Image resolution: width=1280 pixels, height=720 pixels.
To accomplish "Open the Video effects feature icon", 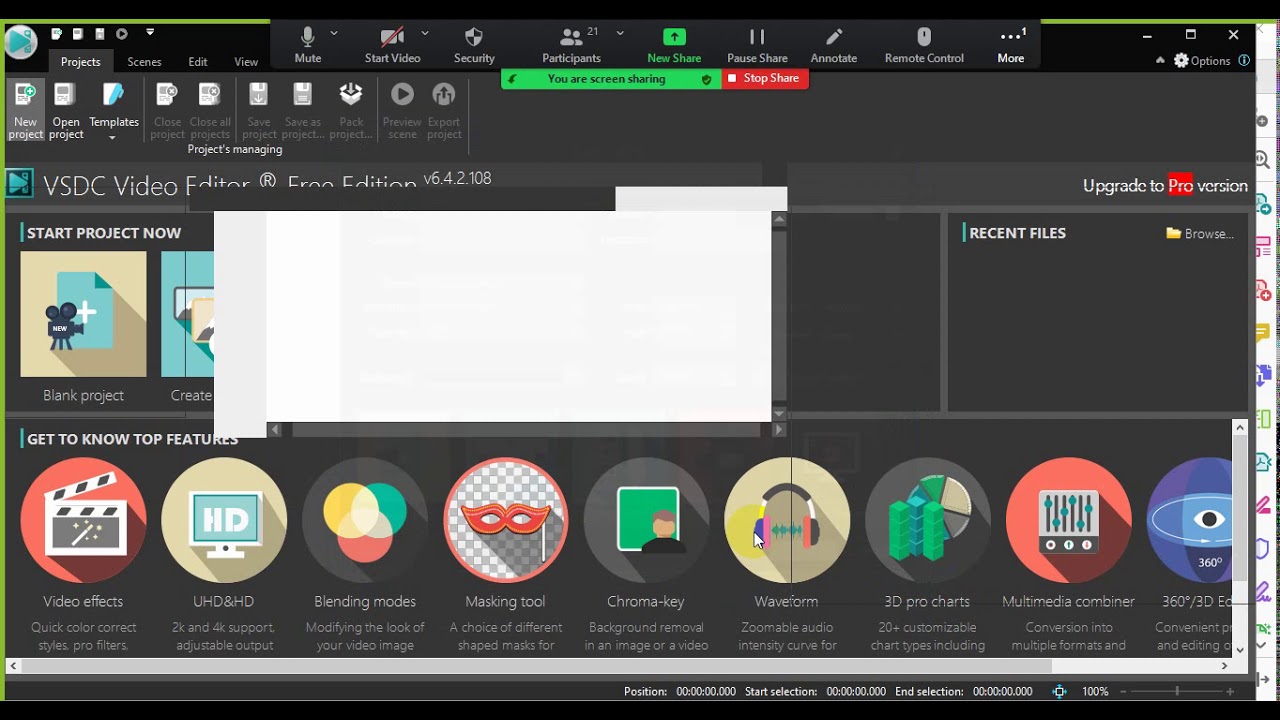I will pyautogui.click(x=83, y=520).
